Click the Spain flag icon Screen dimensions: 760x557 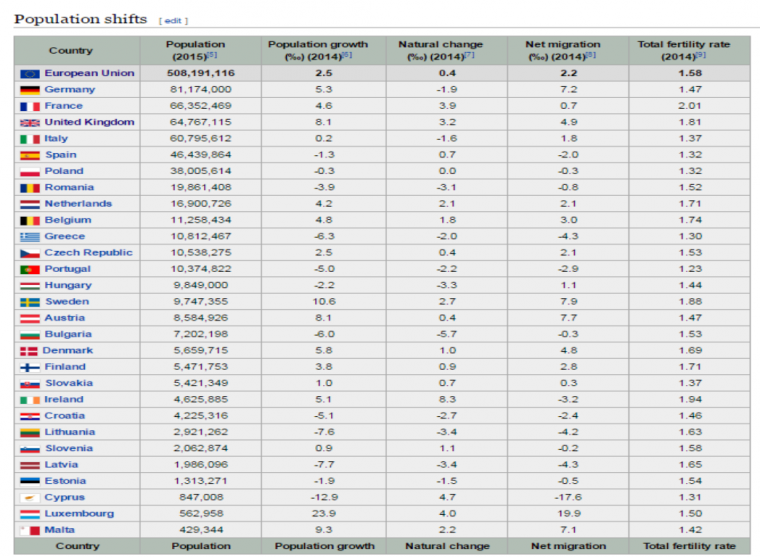click(30, 156)
